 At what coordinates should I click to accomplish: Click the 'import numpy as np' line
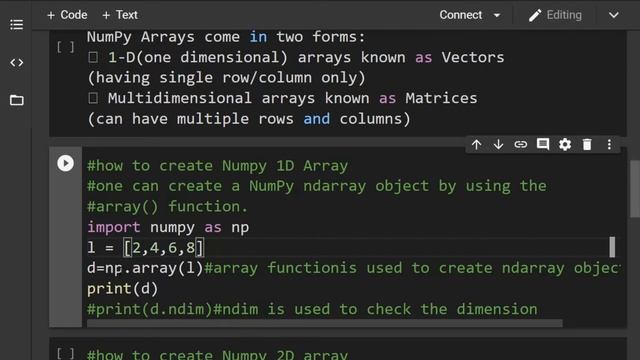tap(168, 227)
